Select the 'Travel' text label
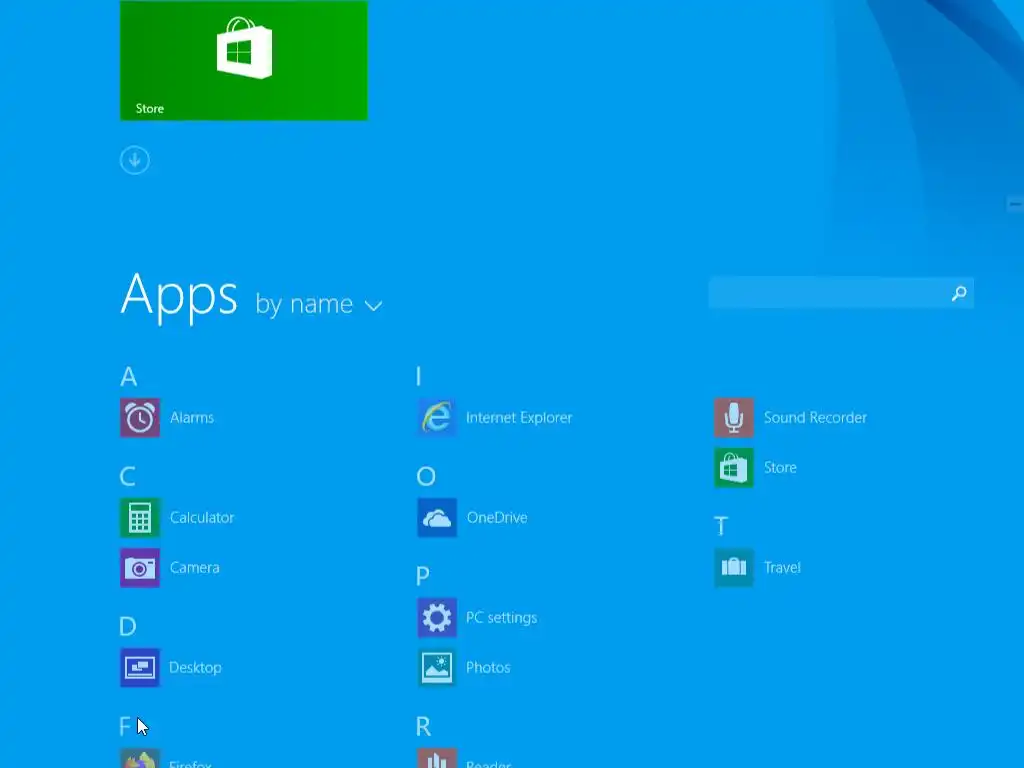 coord(782,568)
